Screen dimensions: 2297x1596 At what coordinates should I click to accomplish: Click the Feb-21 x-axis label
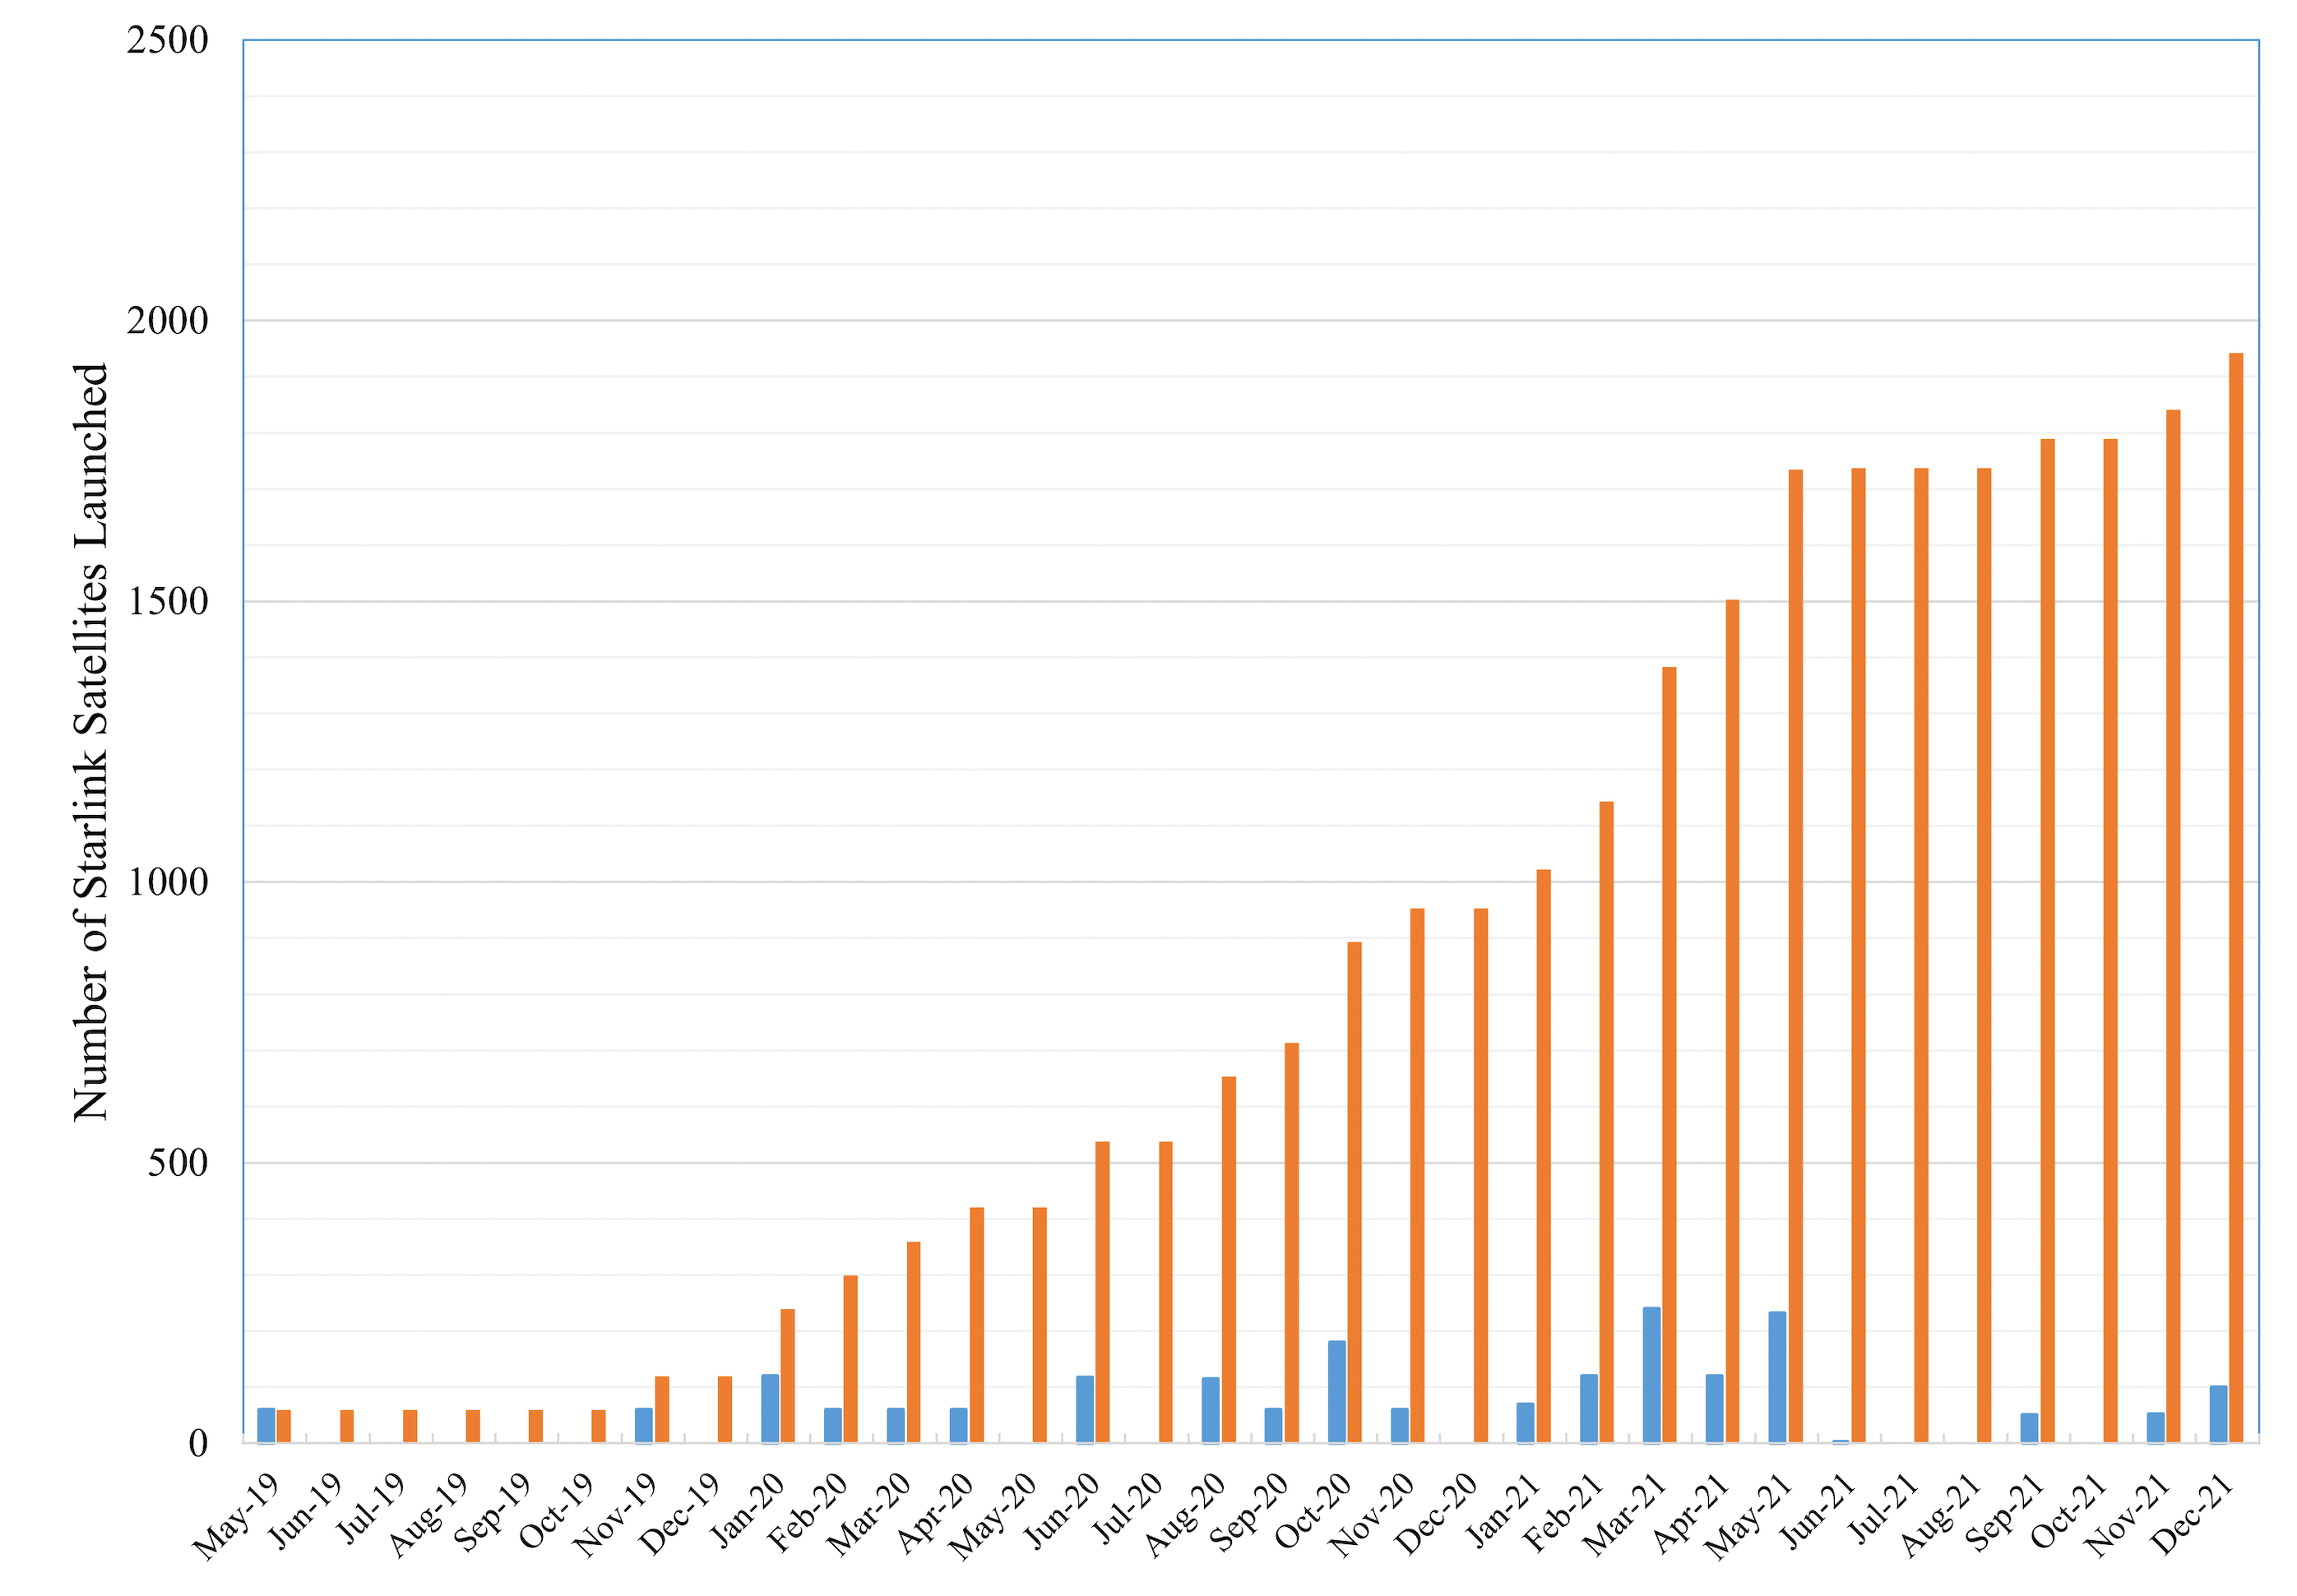tap(1563, 1513)
